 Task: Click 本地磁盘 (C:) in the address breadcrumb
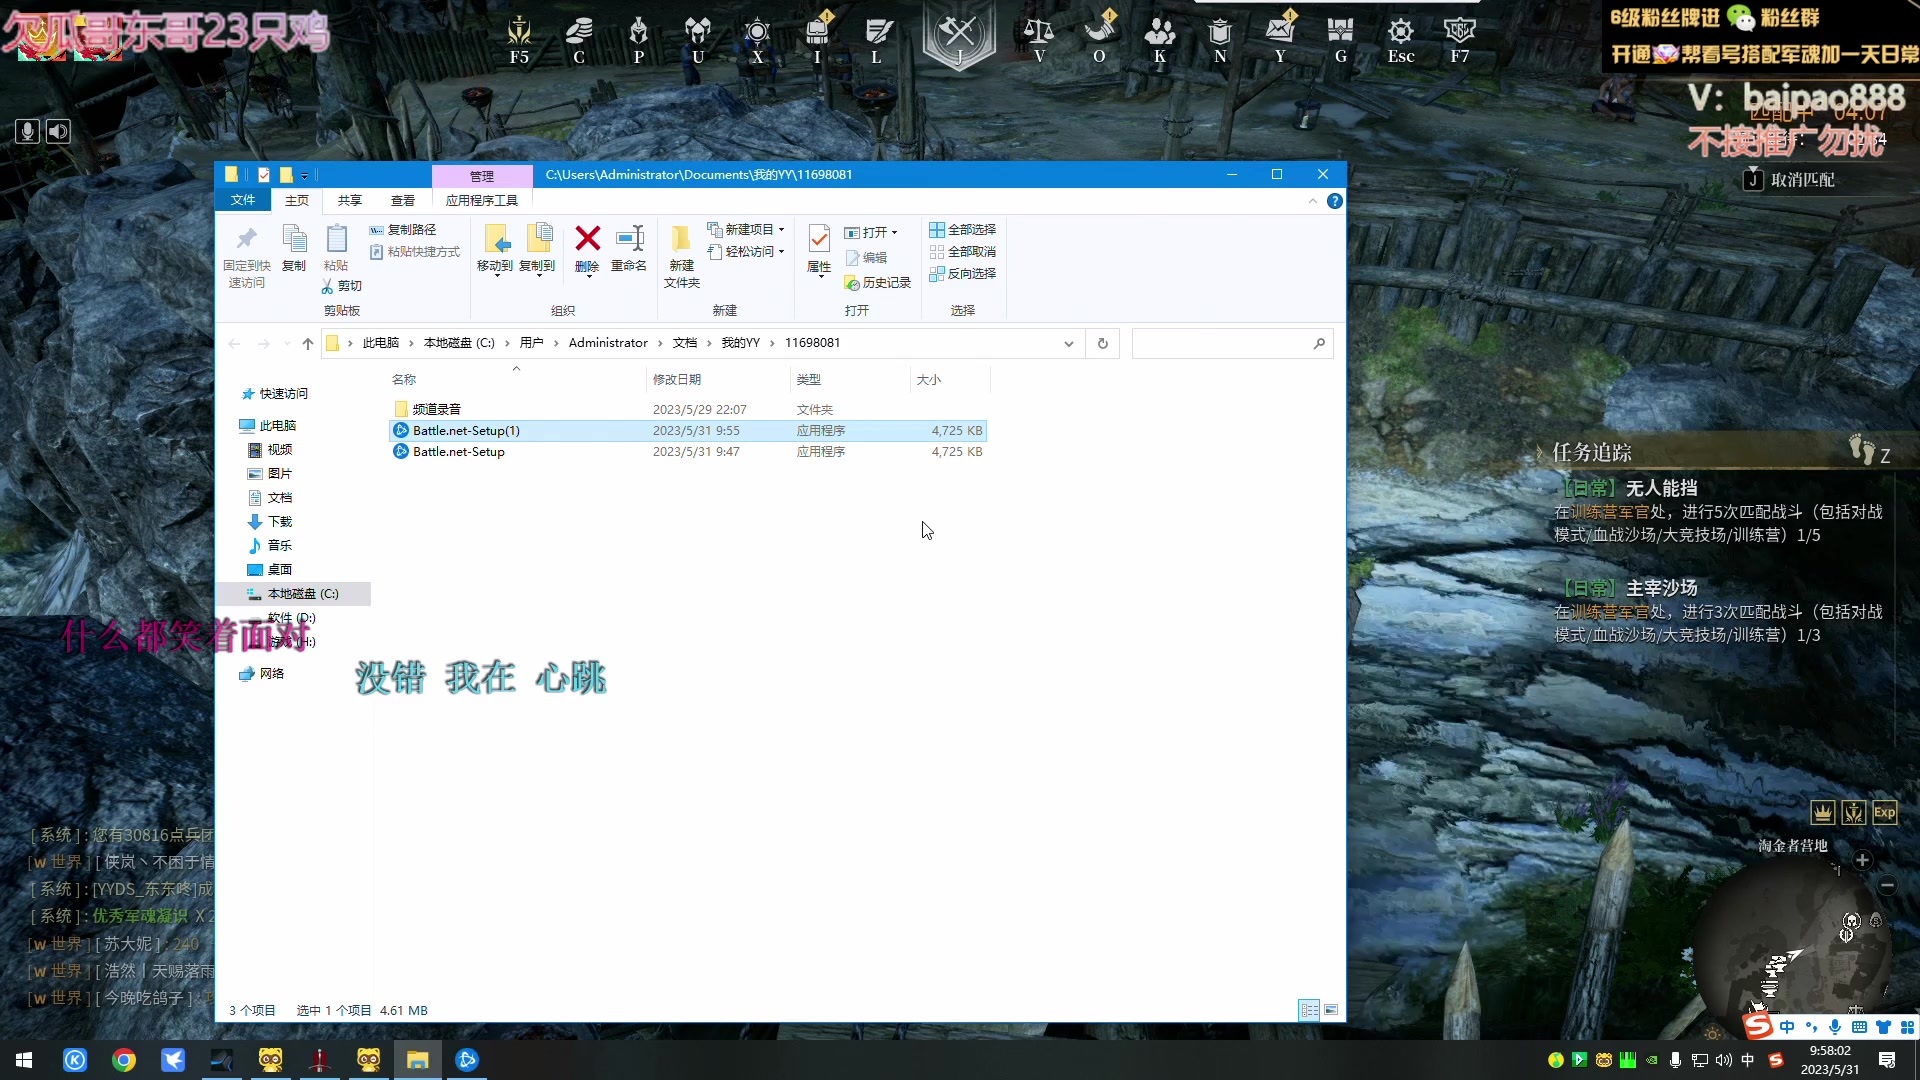click(x=459, y=343)
